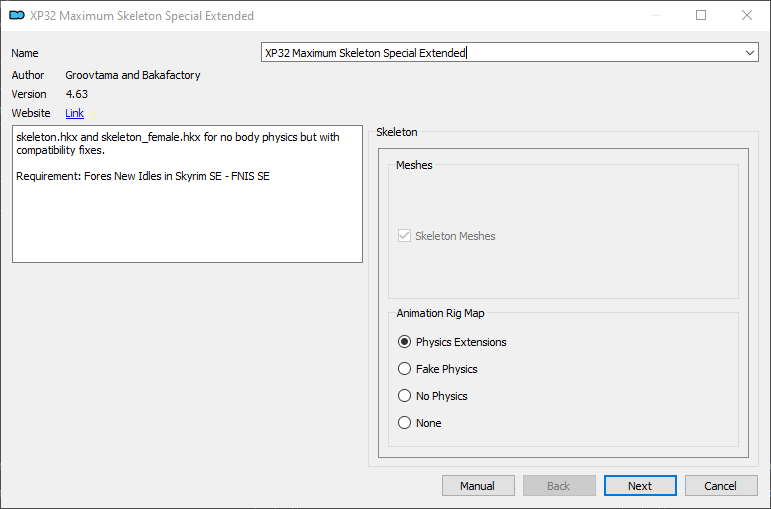Choose the No Physics radio option
771x509 pixels.
coord(433,396)
